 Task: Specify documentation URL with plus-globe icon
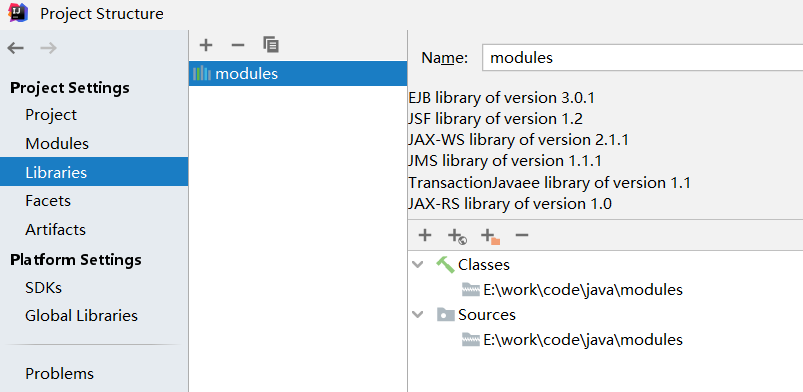(457, 236)
